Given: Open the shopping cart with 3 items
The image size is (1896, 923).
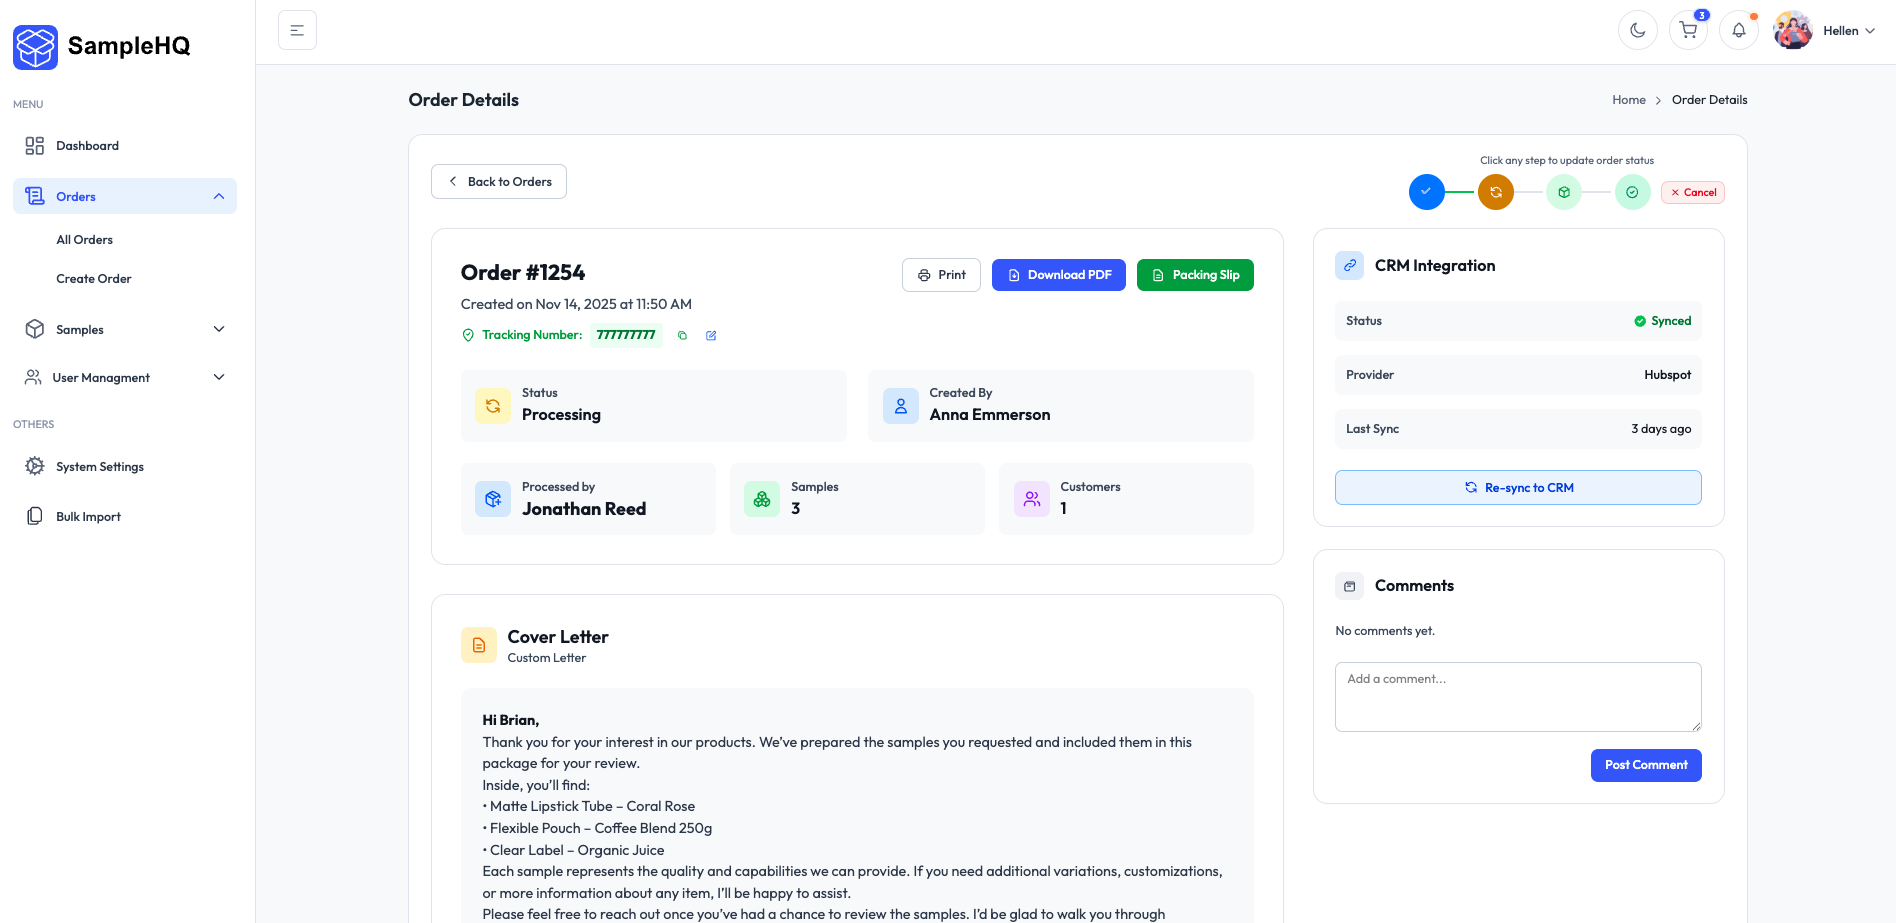Looking at the screenshot, I should click(1688, 30).
